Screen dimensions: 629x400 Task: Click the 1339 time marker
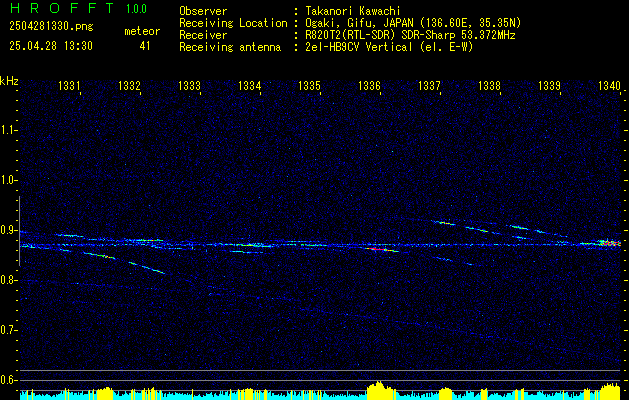550,85
